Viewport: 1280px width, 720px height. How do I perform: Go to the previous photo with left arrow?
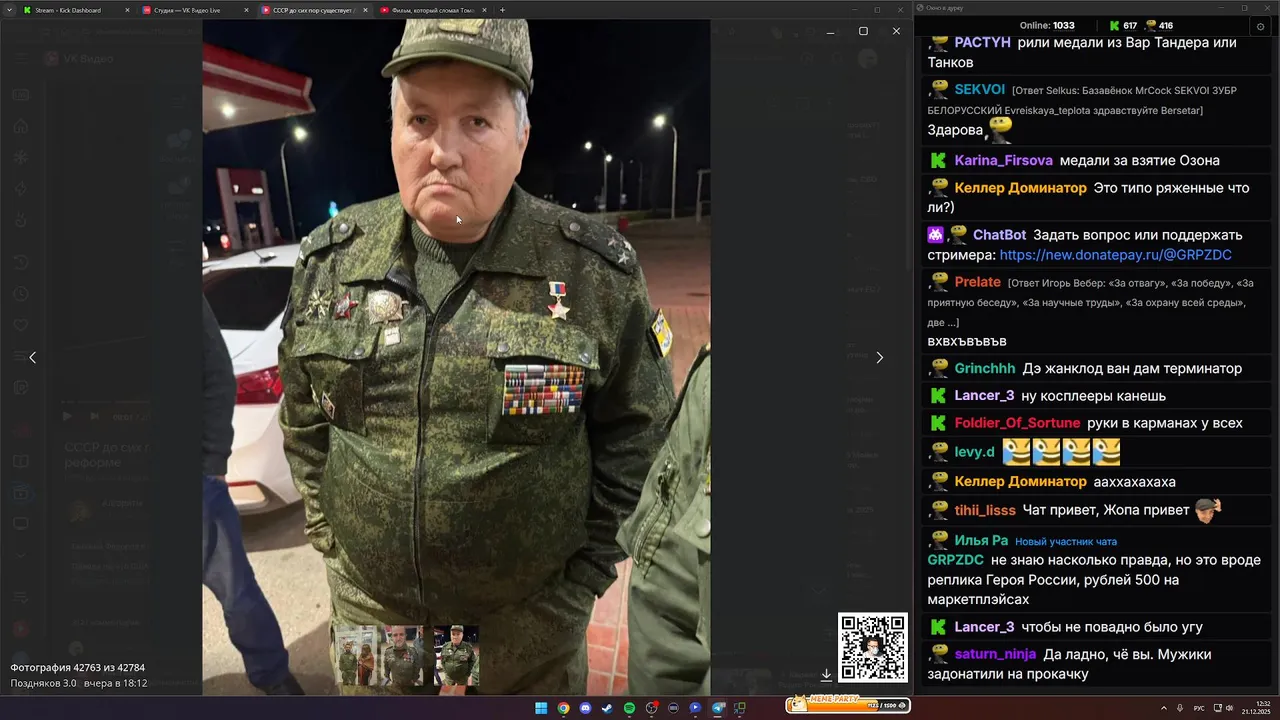click(32, 357)
